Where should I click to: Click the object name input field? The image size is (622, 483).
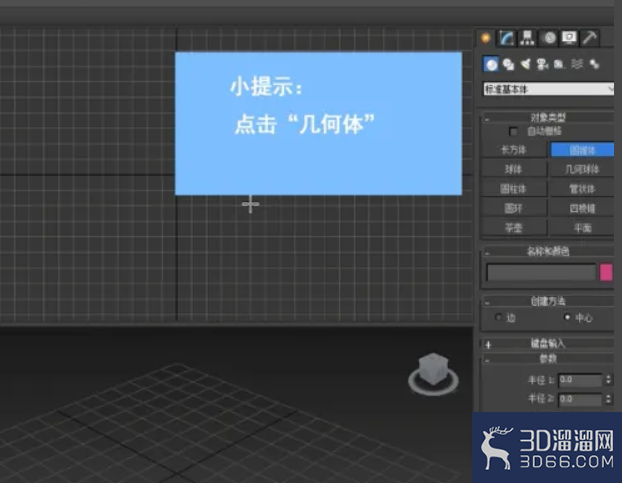[541, 273]
